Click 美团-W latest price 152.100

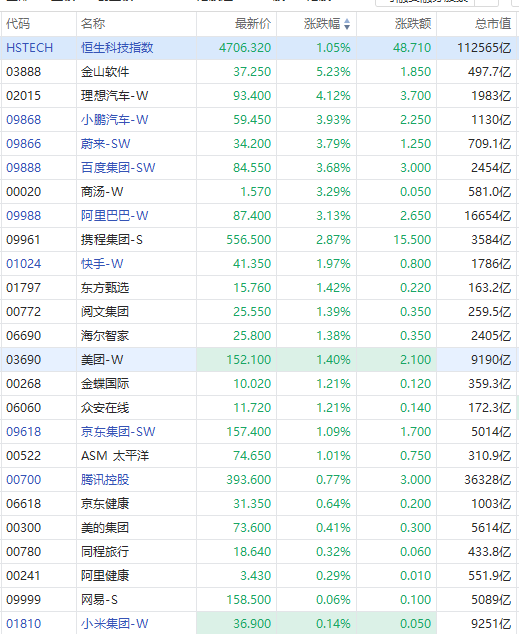click(249, 359)
